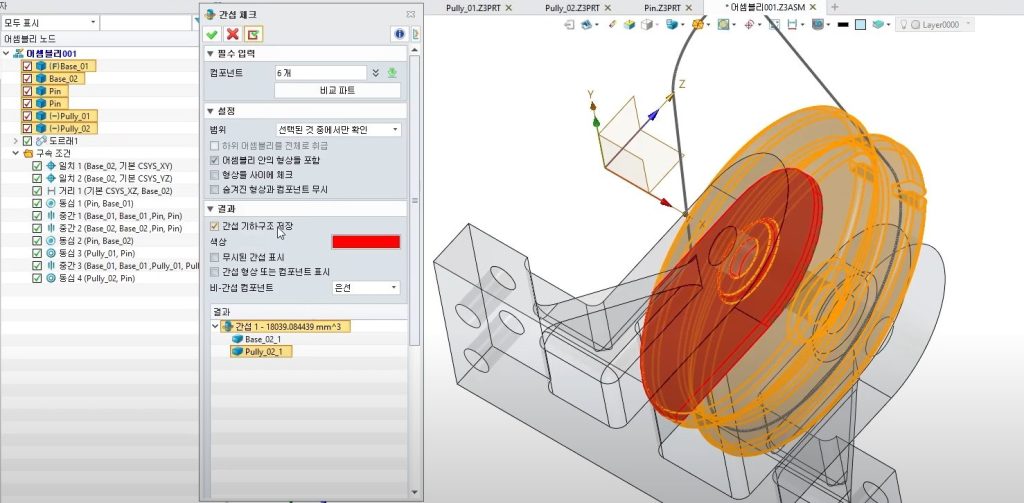The image size is (1024, 503).
Task: Click the 구속 조건 folder icon
Action: (x=29, y=153)
